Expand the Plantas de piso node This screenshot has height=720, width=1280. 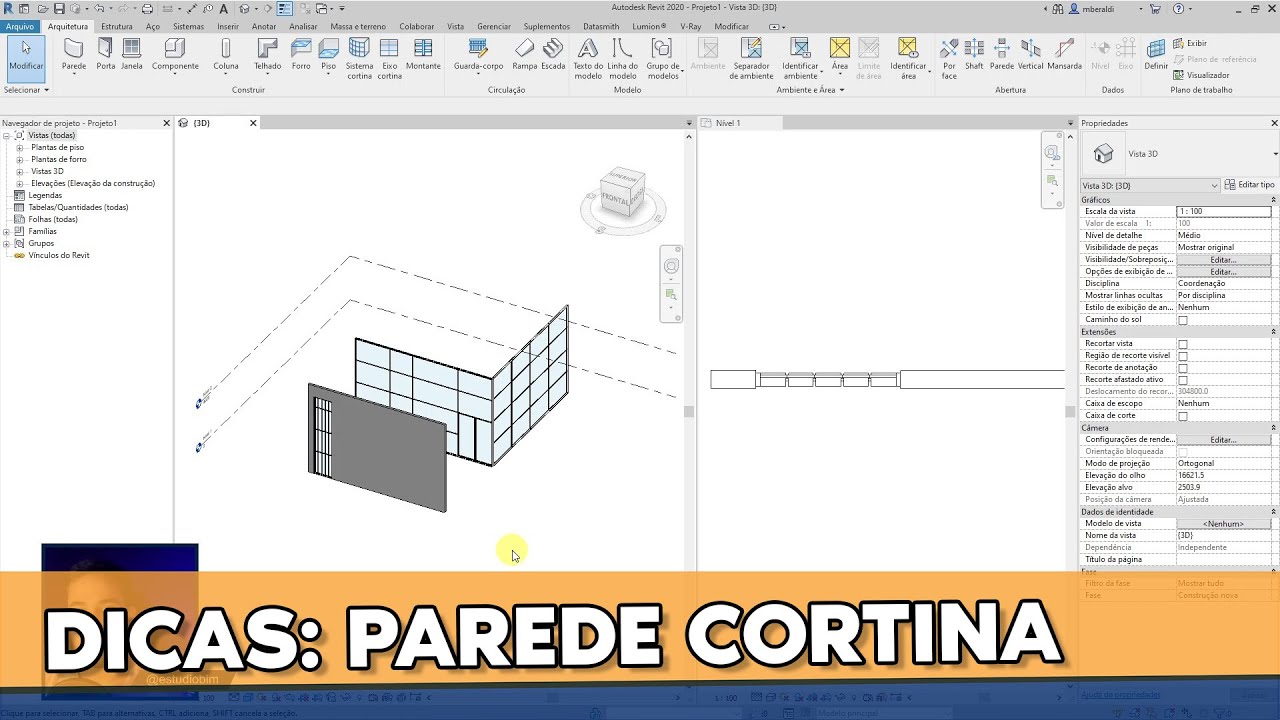(x=19, y=147)
